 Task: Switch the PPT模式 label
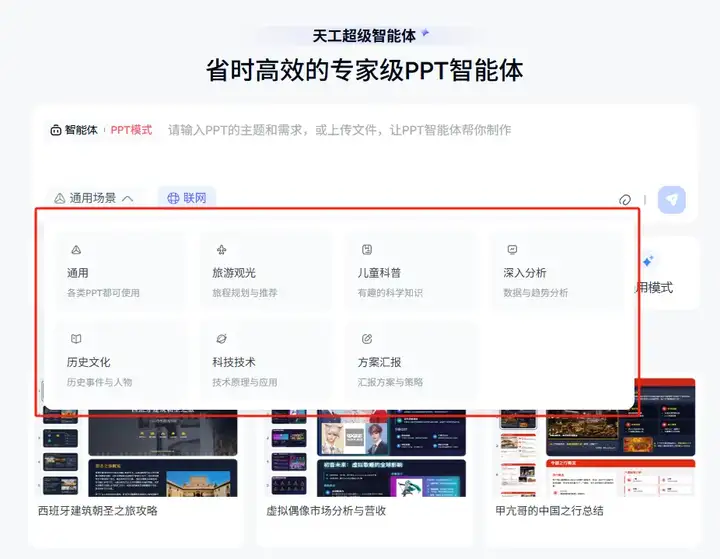pyautogui.click(x=131, y=130)
